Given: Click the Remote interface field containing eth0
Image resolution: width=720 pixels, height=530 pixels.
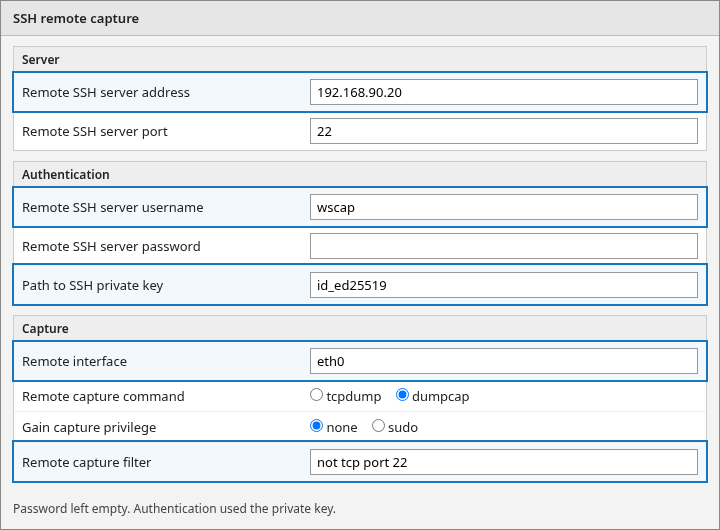Looking at the screenshot, I should click(x=504, y=361).
